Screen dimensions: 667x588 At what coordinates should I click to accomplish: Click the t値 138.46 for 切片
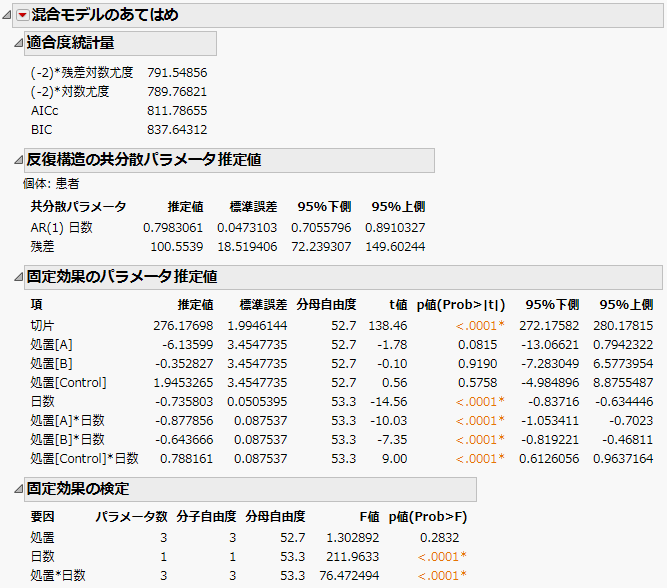click(x=388, y=325)
